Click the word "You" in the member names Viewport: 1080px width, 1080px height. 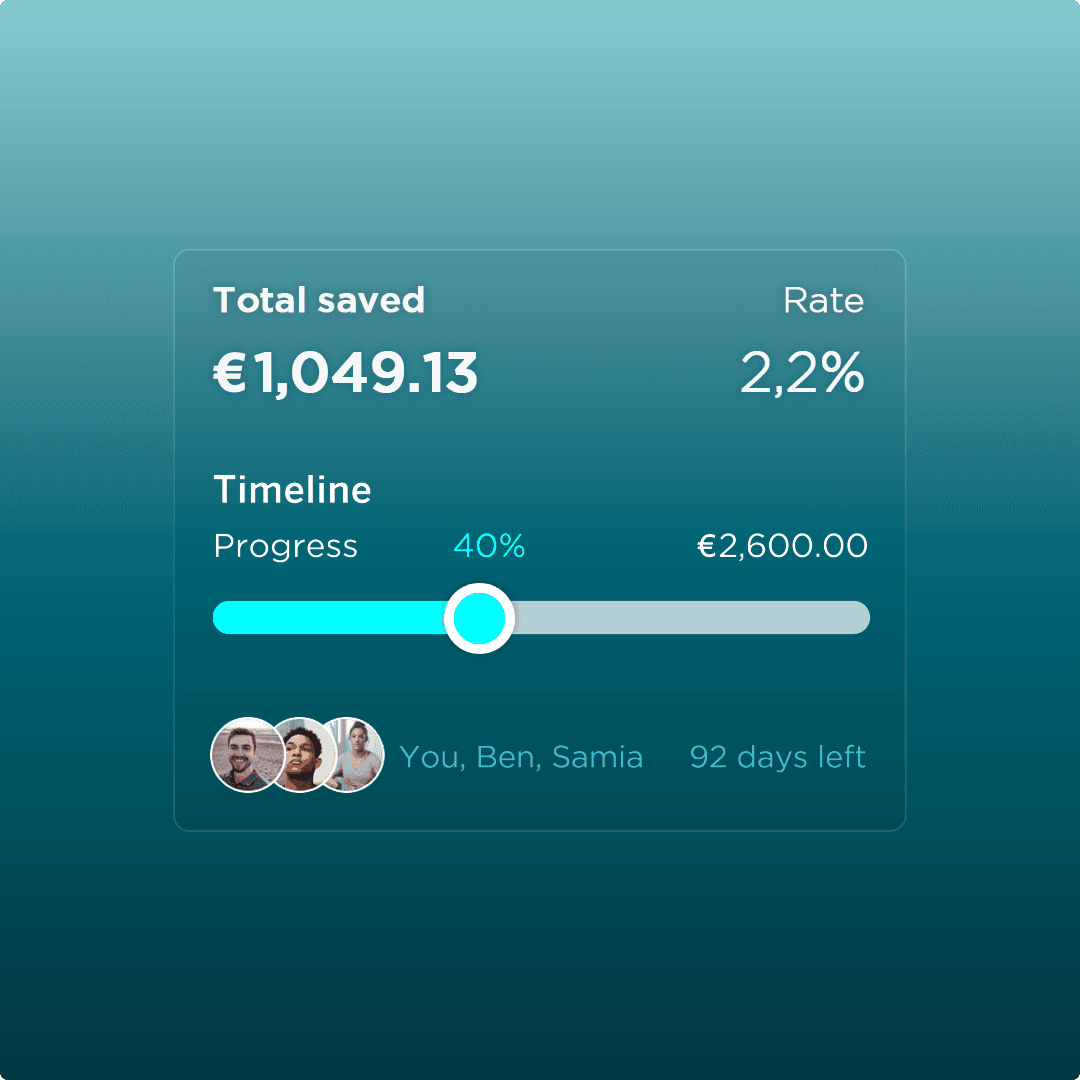click(429, 757)
